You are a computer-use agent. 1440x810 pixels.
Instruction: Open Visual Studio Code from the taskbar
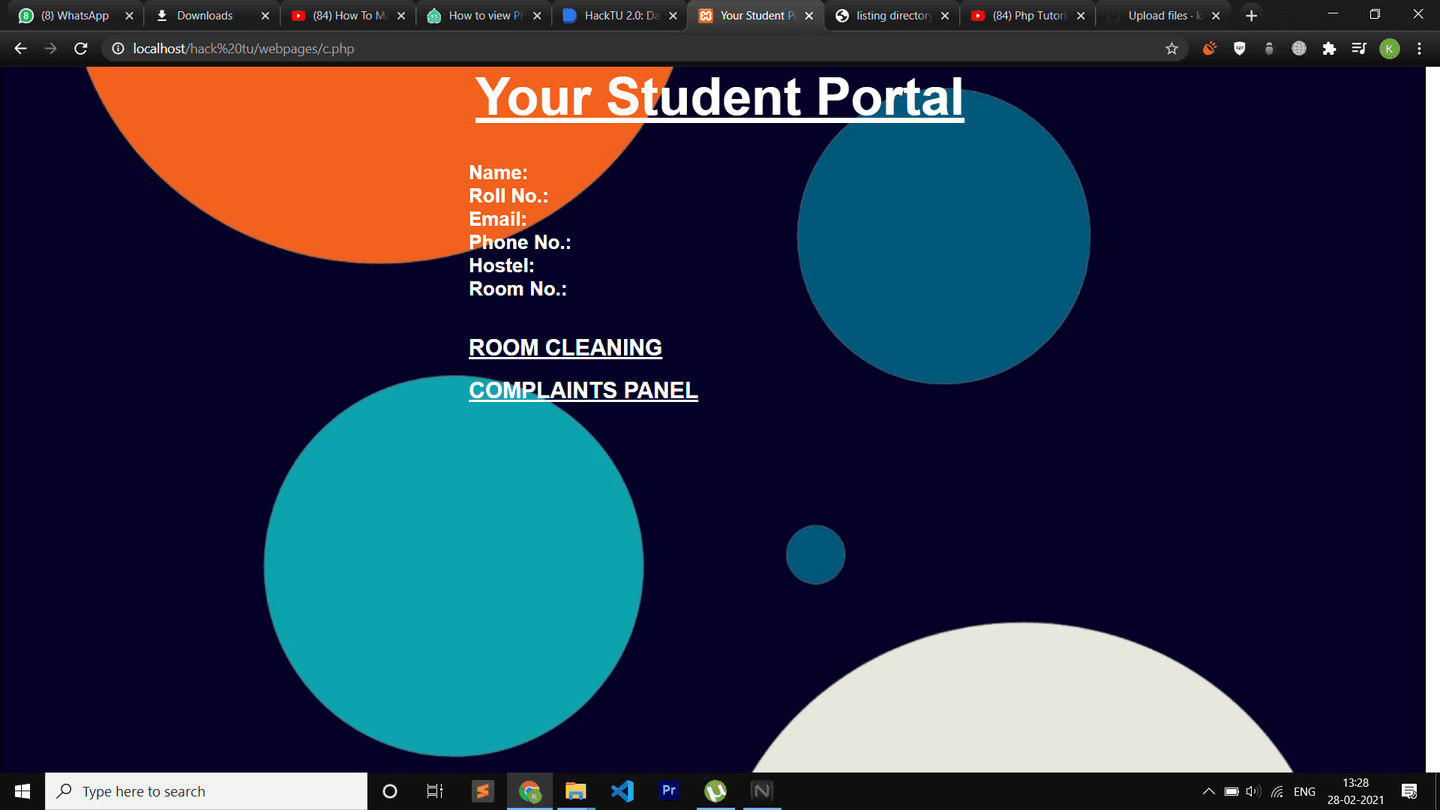622,791
